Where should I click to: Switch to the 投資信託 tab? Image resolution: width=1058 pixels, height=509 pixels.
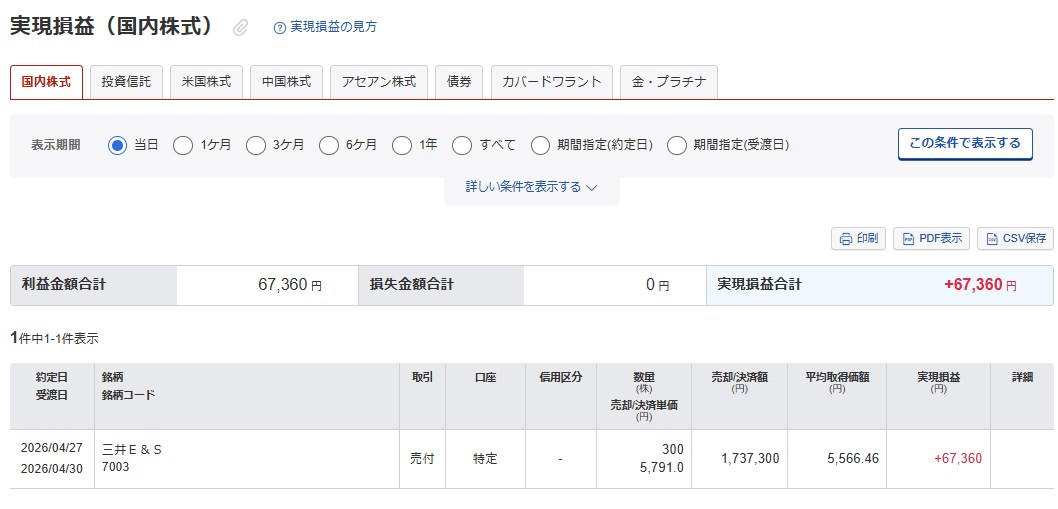pos(126,82)
